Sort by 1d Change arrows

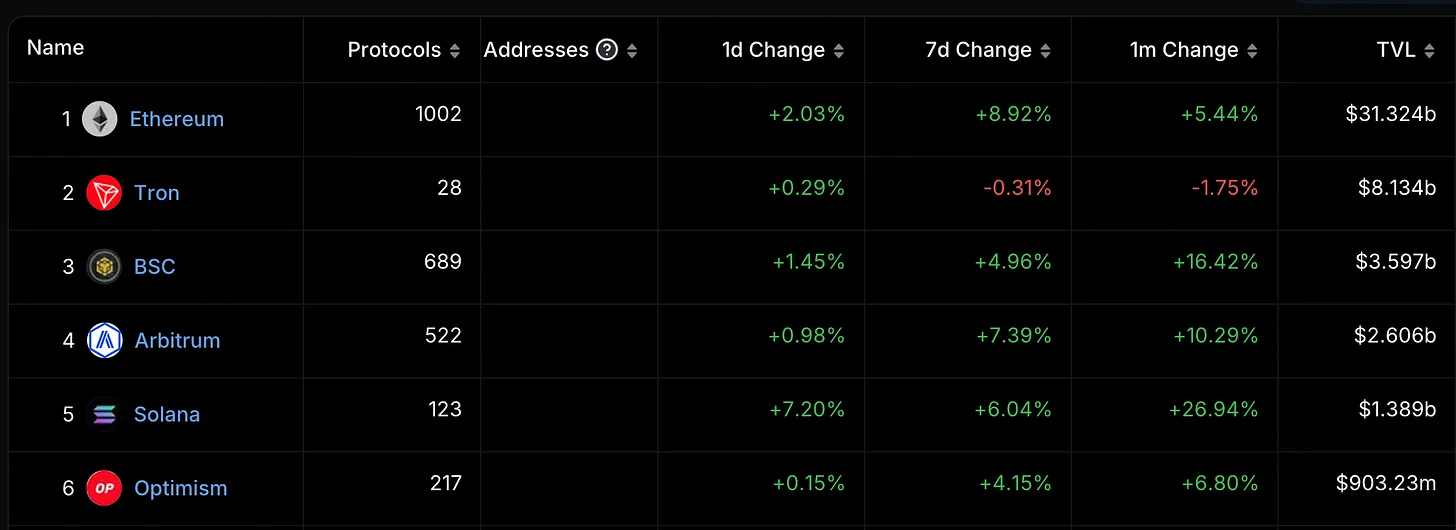839,51
